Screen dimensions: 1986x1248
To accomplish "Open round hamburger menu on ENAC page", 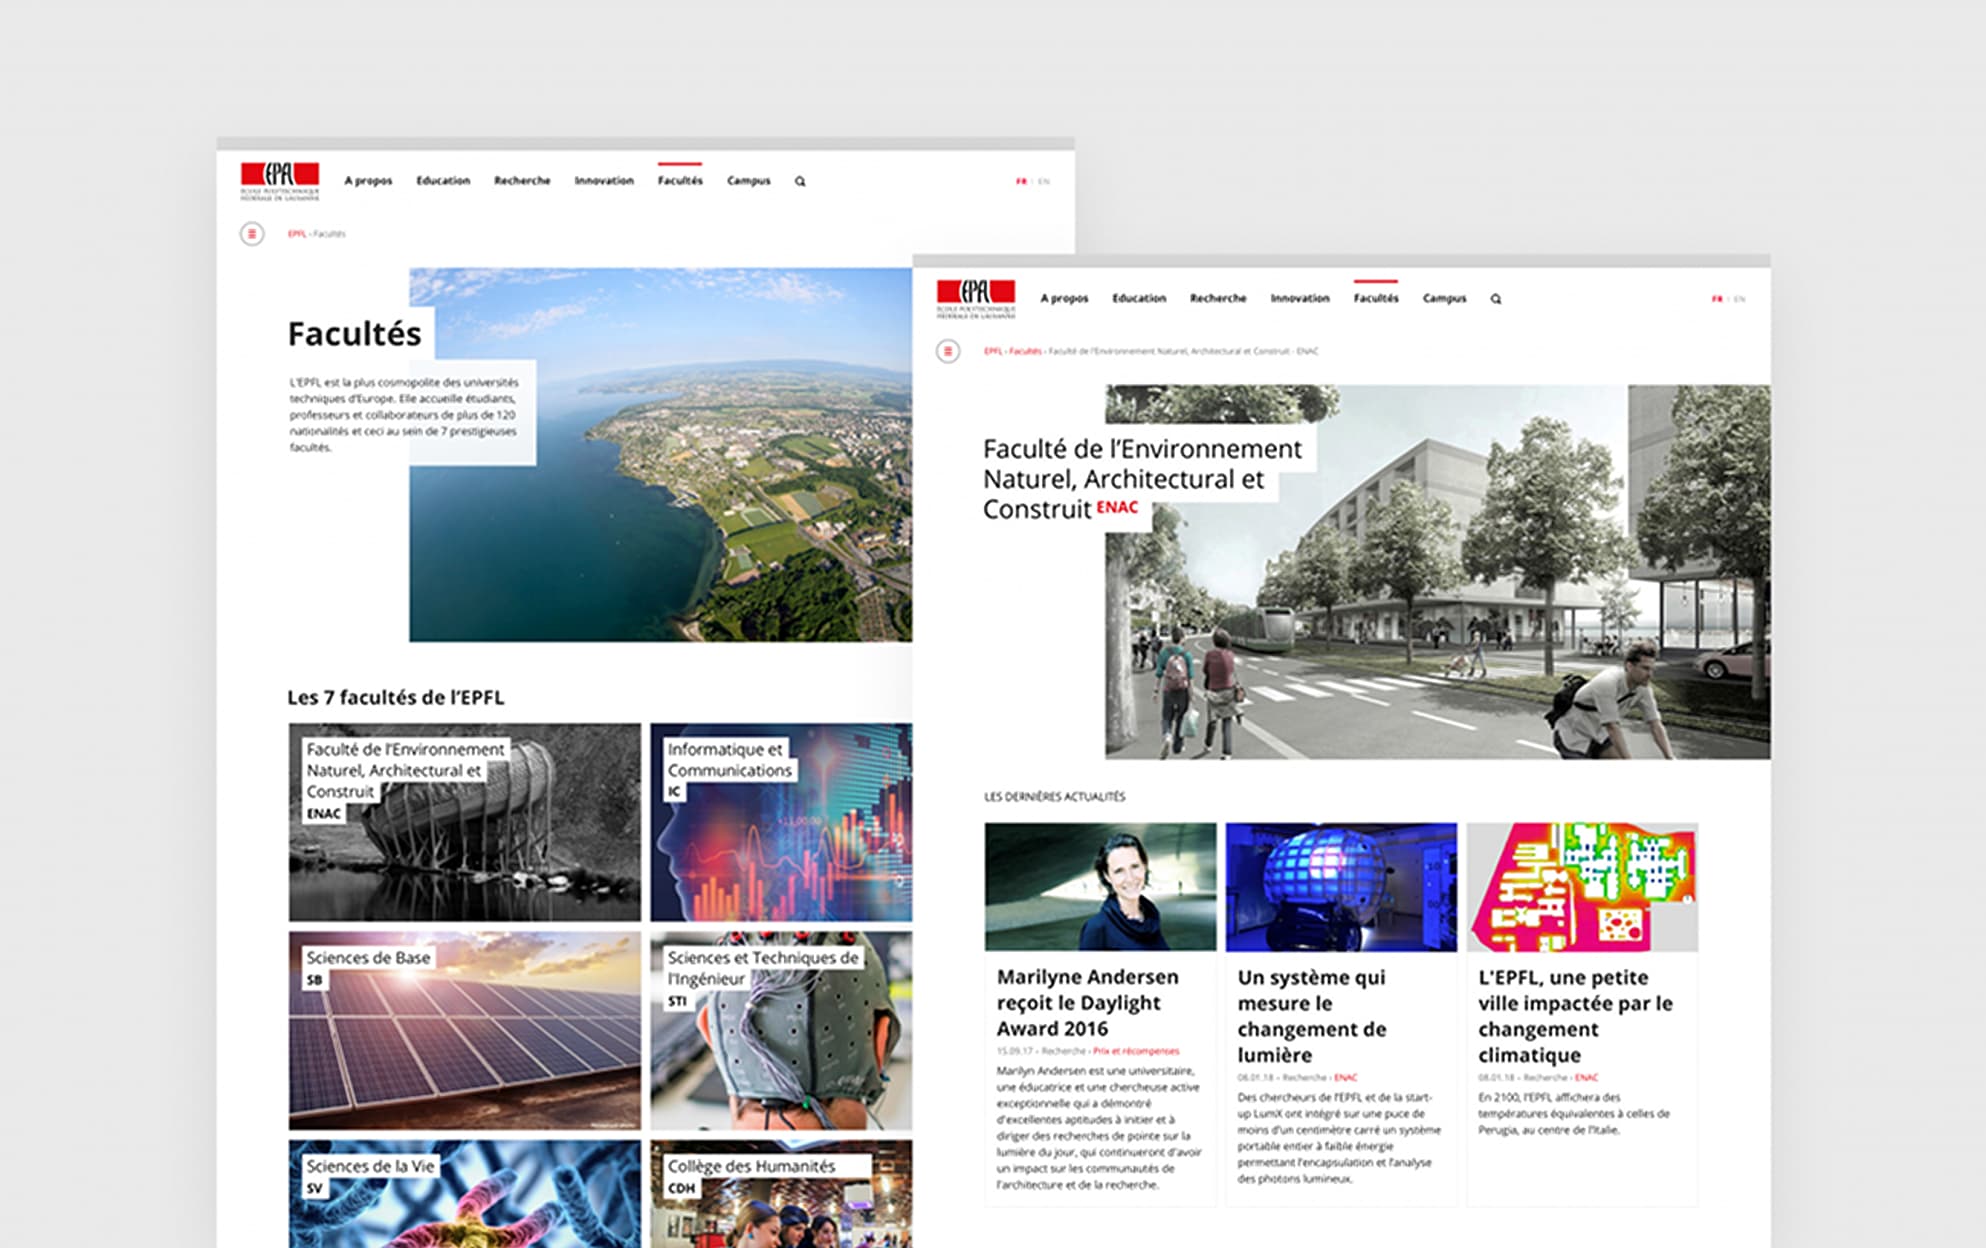I will point(948,351).
